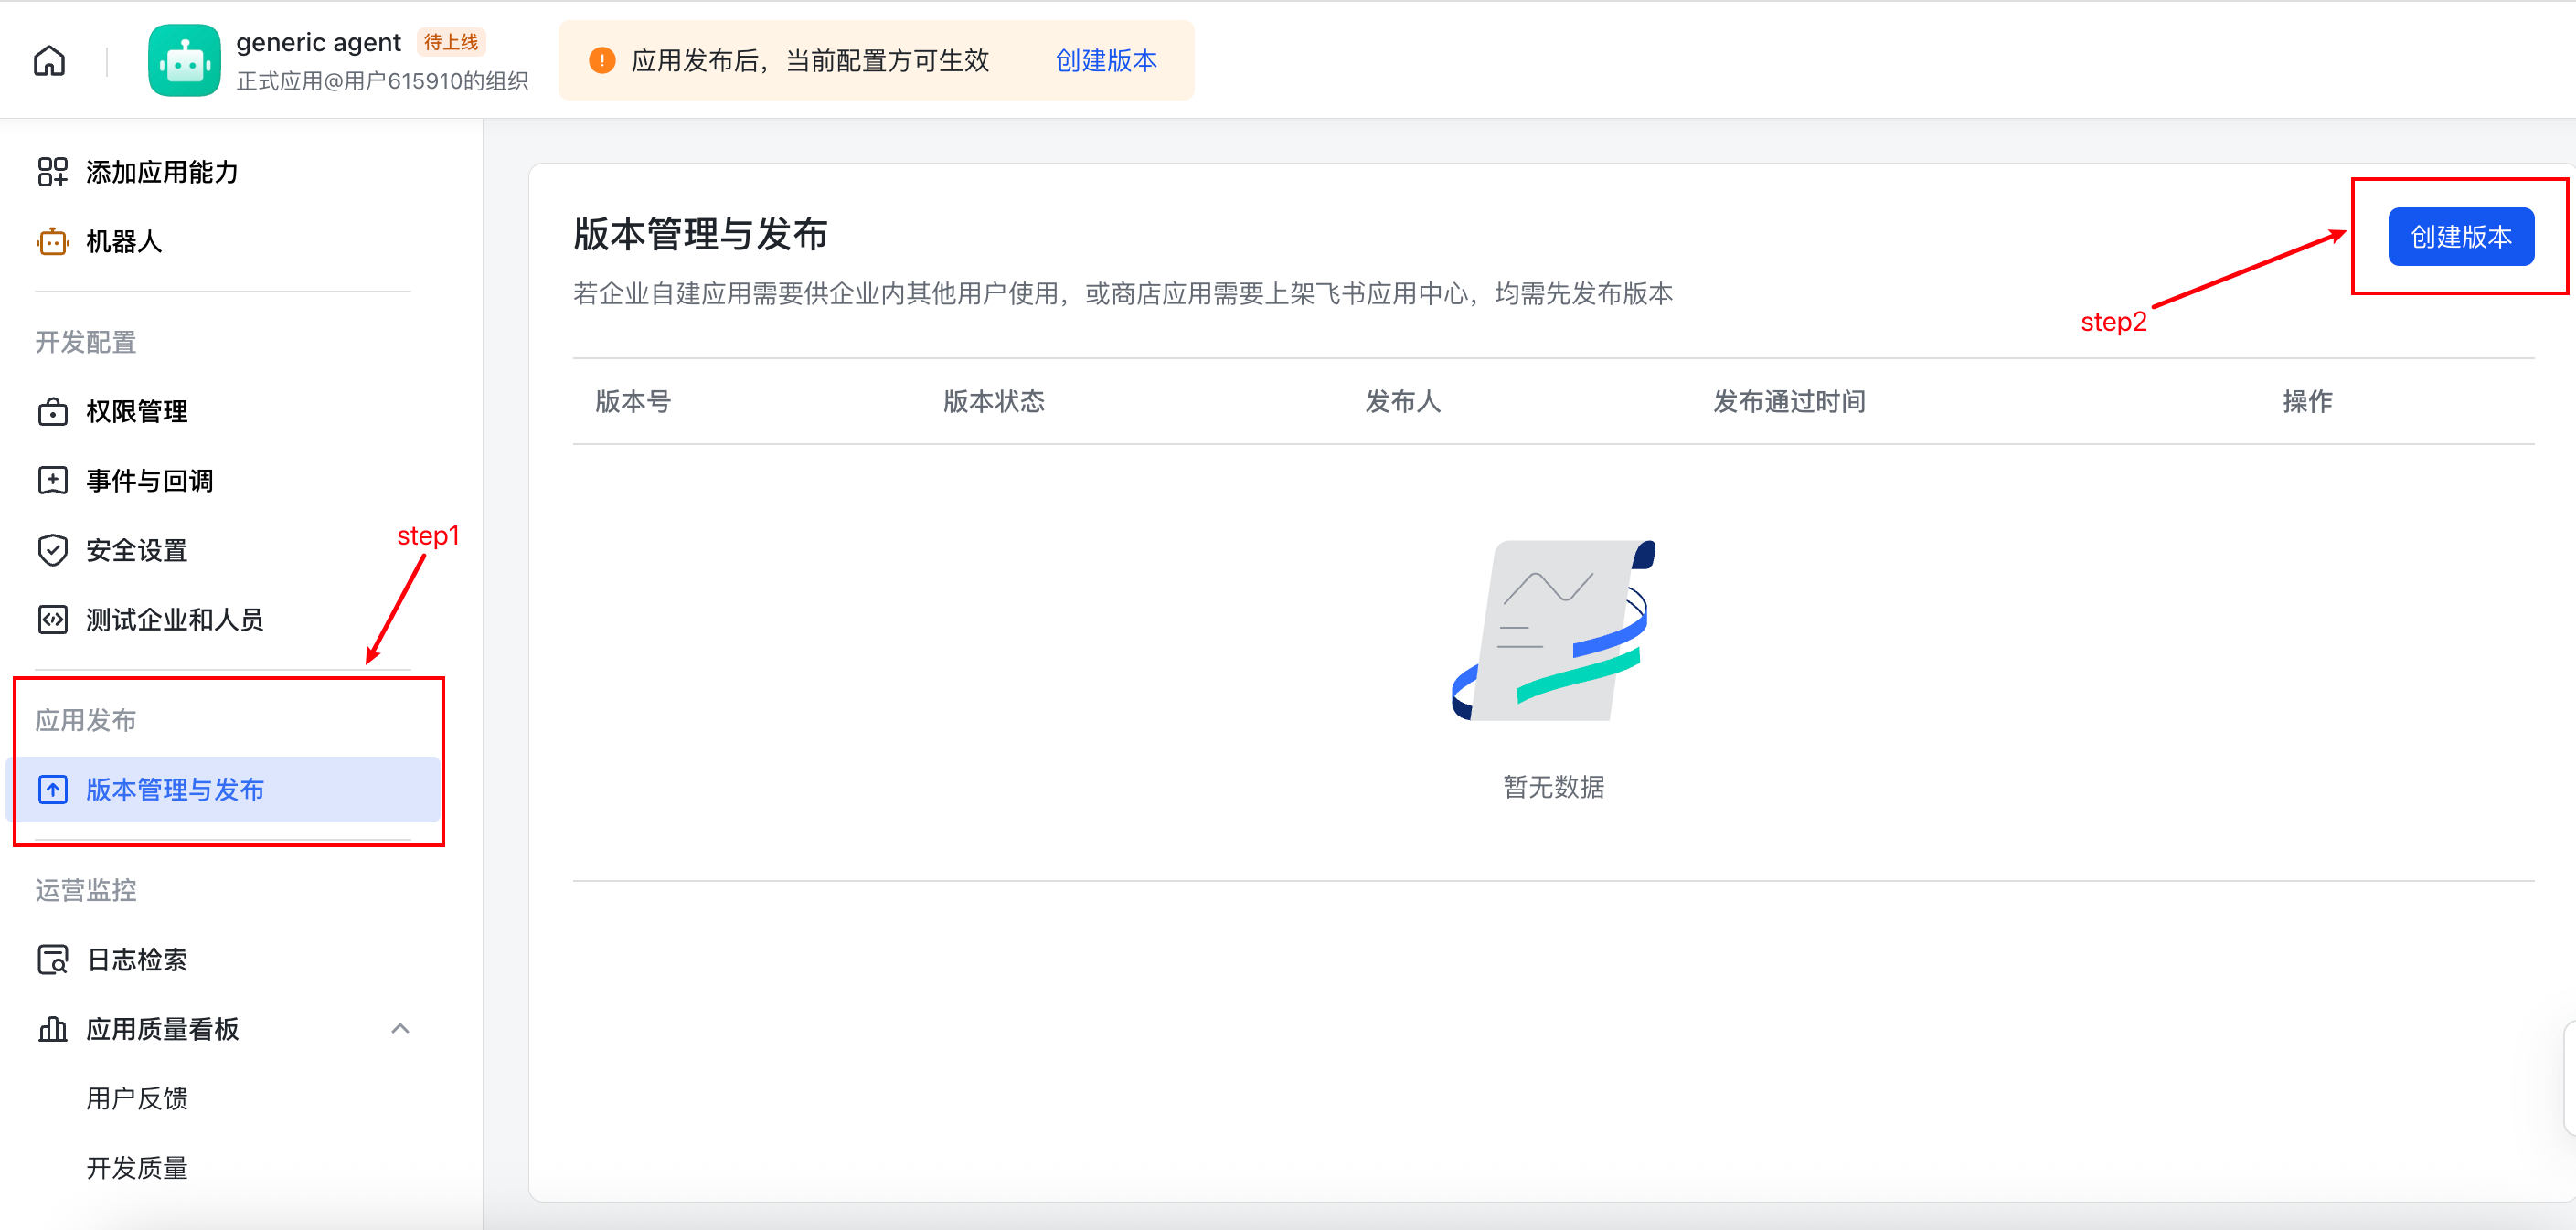Click the 事件与回调 plus-box icon
The width and height of the screenshot is (2576, 1230).
(52, 481)
